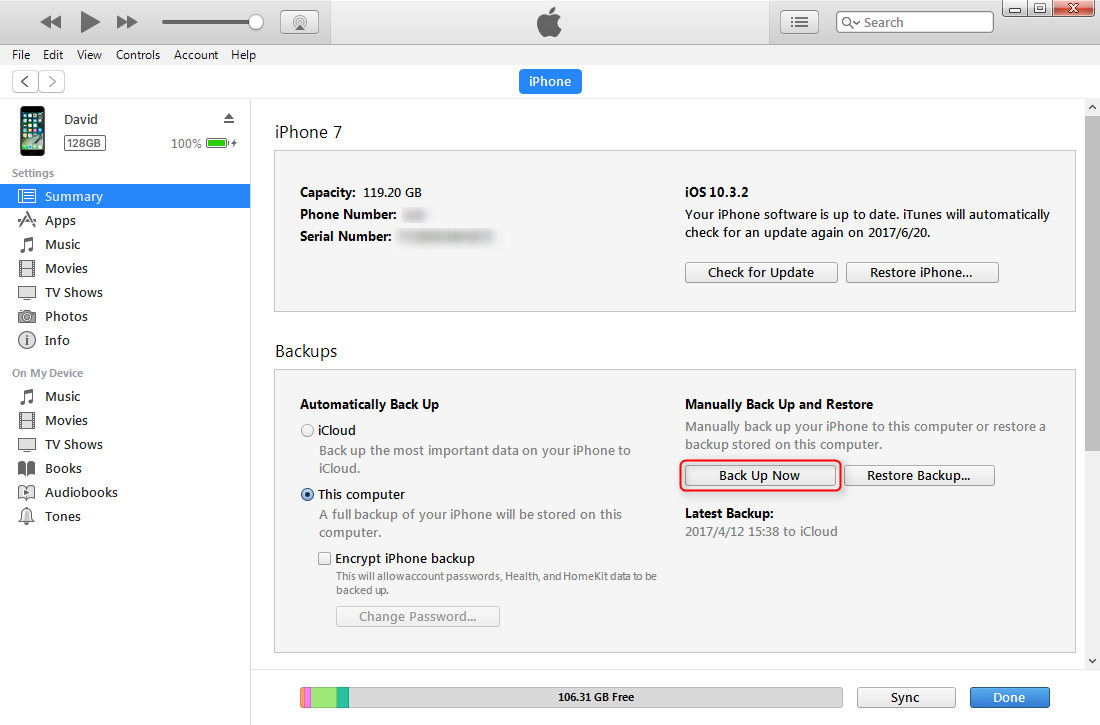Open the list view icon button
This screenshot has width=1100, height=725.
[x=799, y=22]
